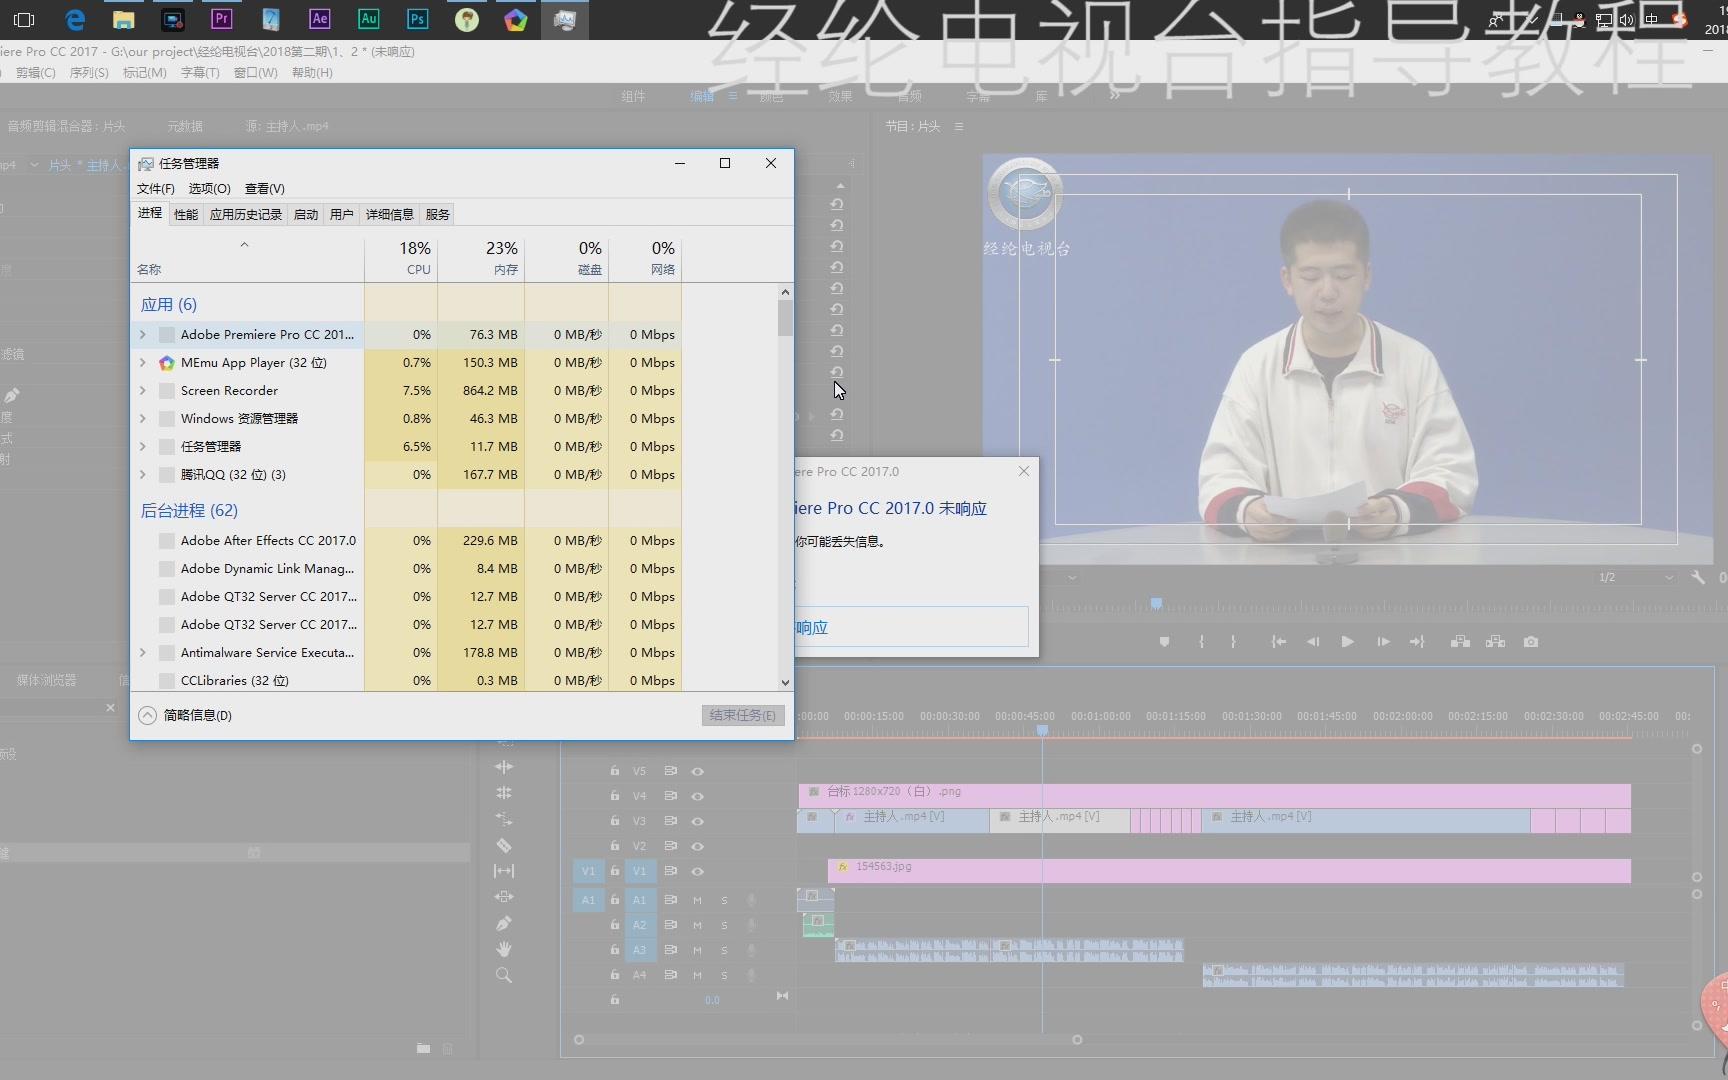Click the timeline playhead at 00:00:45:00
The image size is (1728, 1080).
point(1042,731)
